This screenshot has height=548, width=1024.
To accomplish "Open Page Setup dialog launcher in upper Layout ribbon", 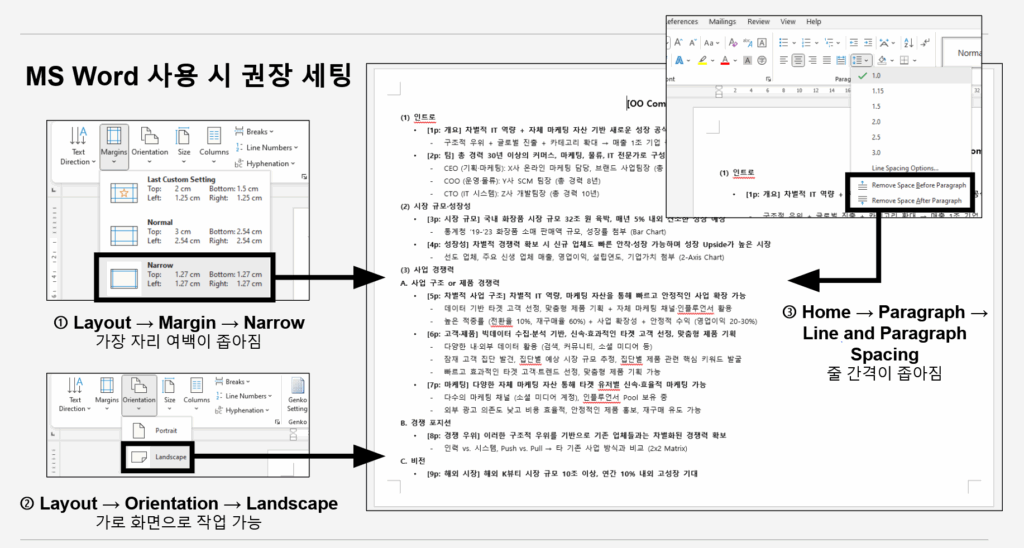I will pyautogui.click(x=304, y=176).
